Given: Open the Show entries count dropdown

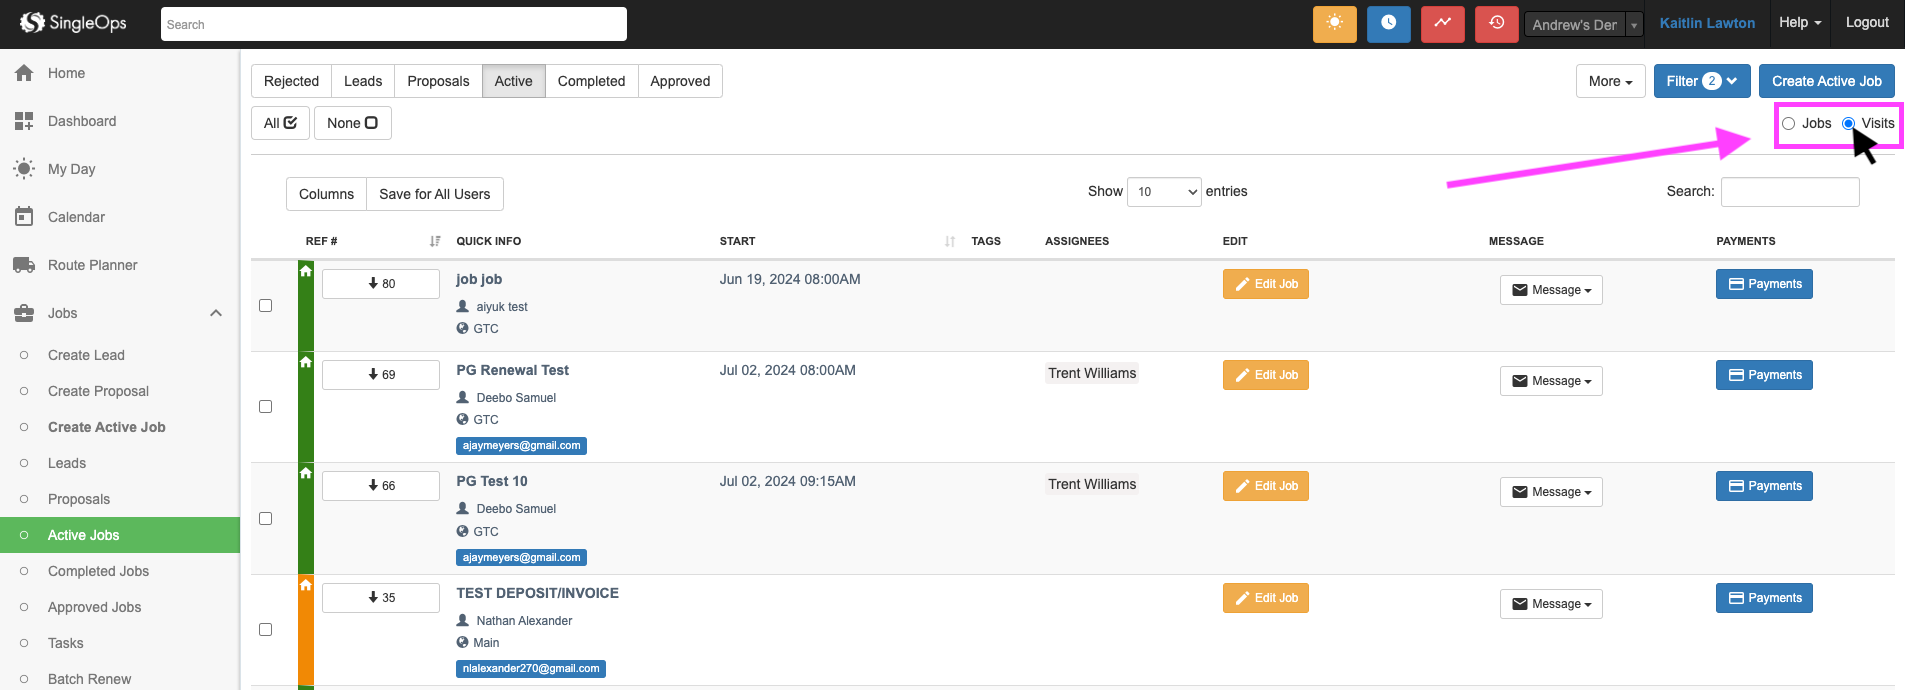Looking at the screenshot, I should point(1163,192).
